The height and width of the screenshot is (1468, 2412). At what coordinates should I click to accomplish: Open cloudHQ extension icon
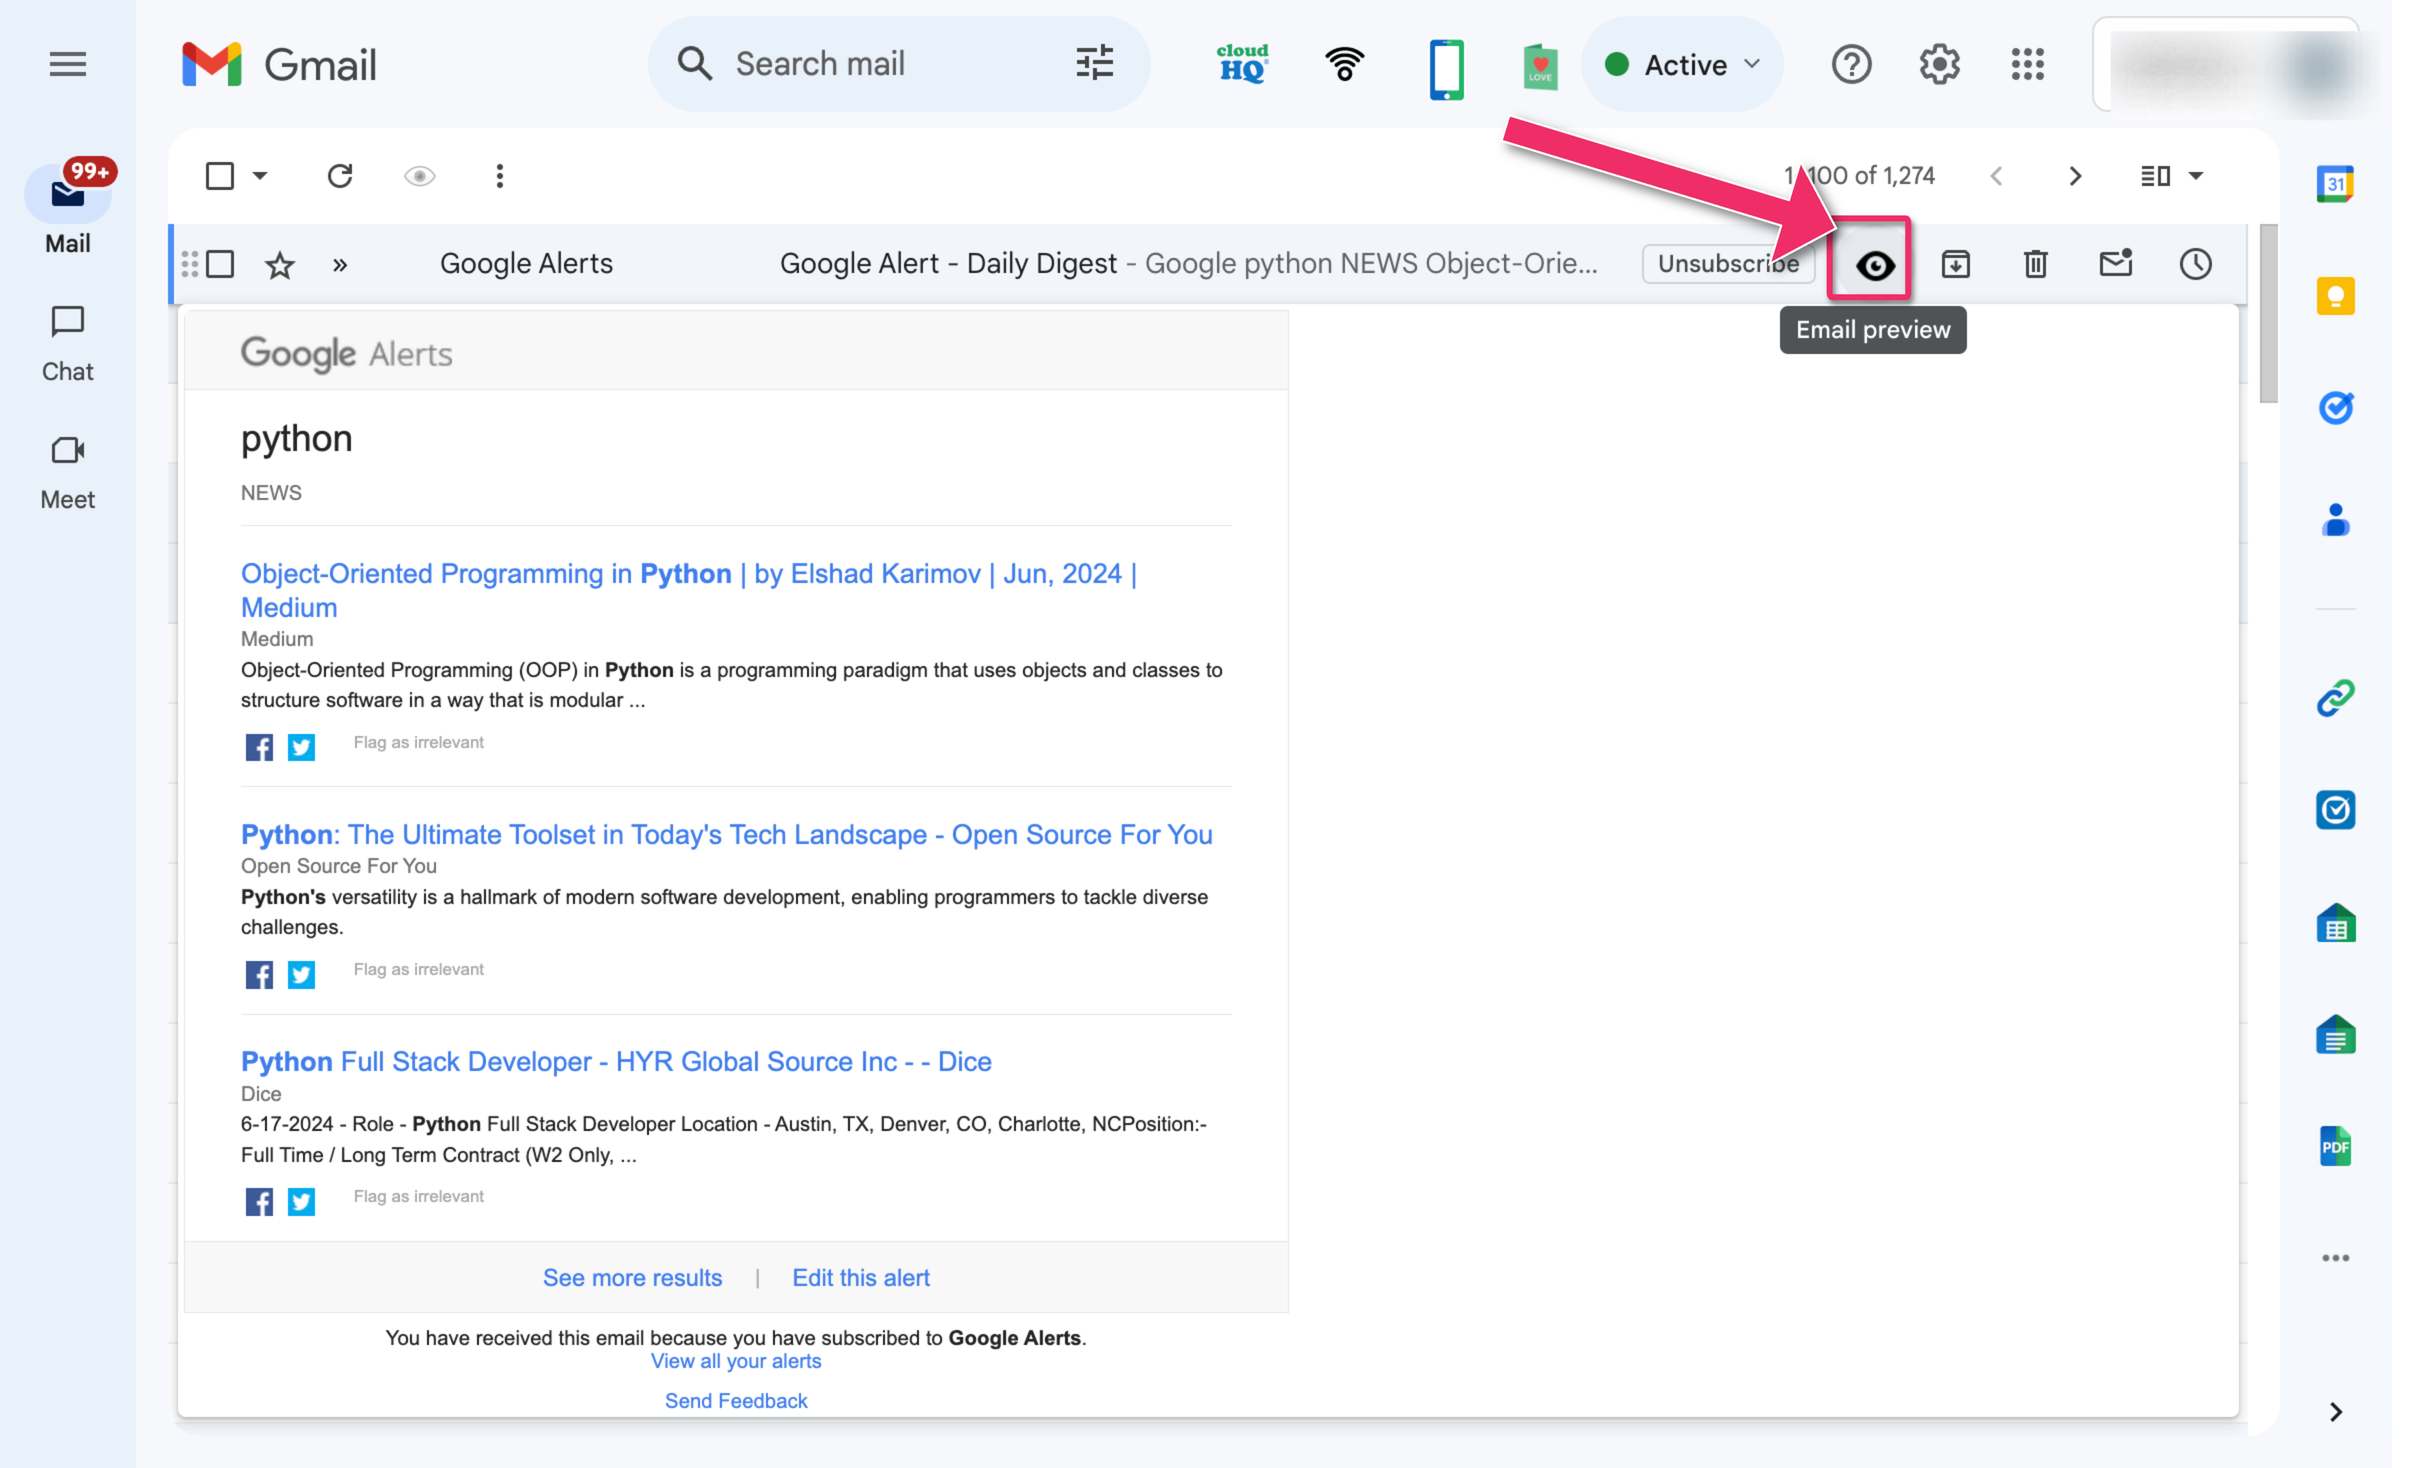1242,65
